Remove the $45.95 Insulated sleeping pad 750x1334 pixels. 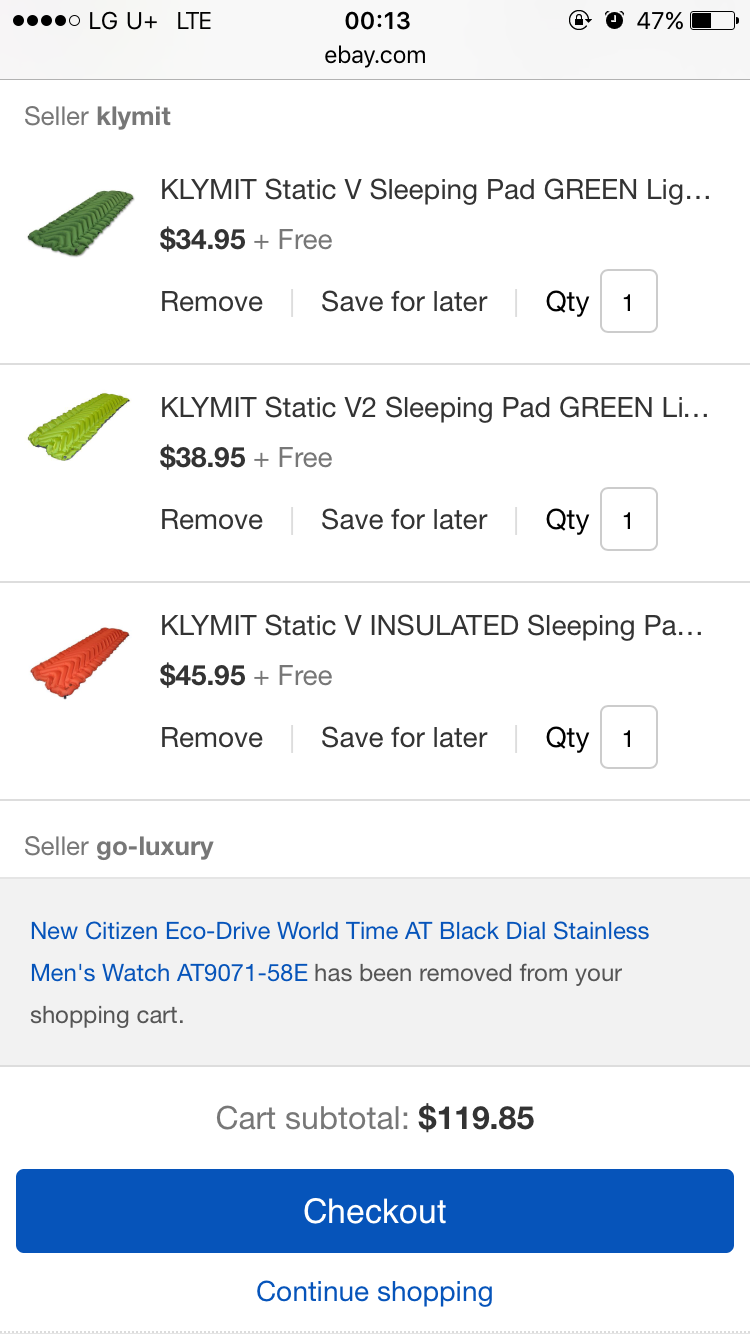pos(212,738)
